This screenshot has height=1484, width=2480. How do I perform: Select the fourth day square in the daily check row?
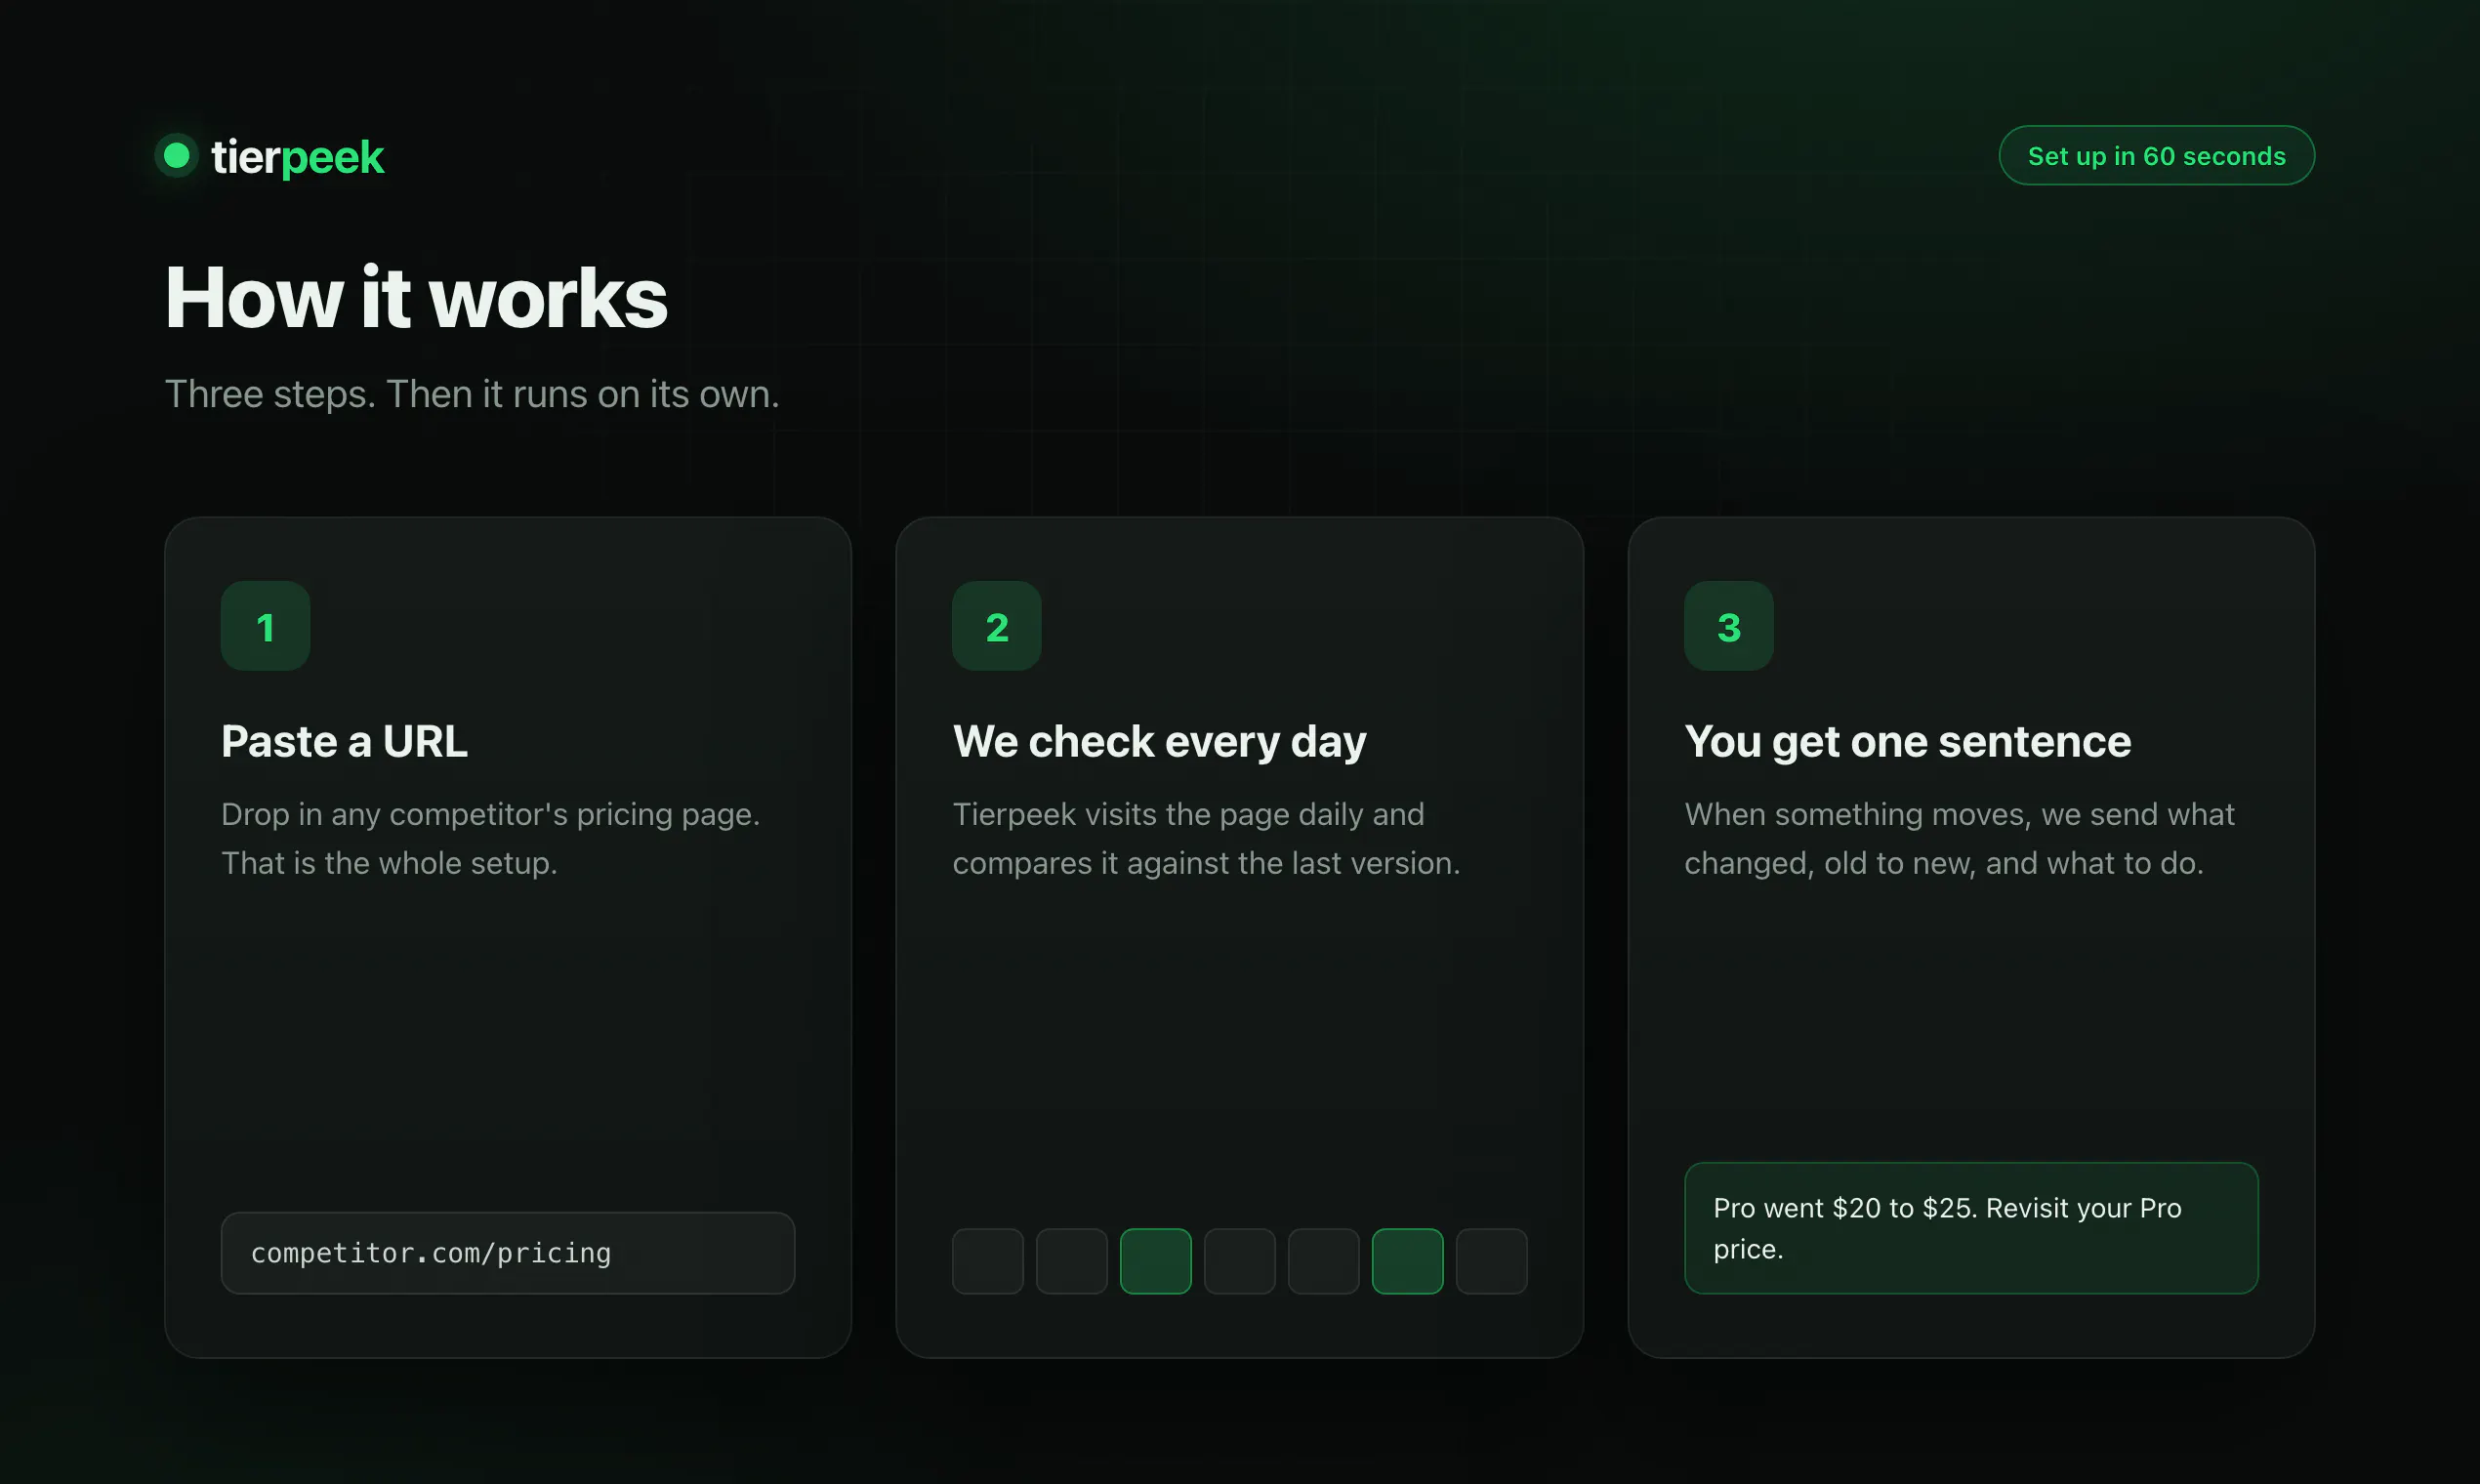coord(1240,1261)
